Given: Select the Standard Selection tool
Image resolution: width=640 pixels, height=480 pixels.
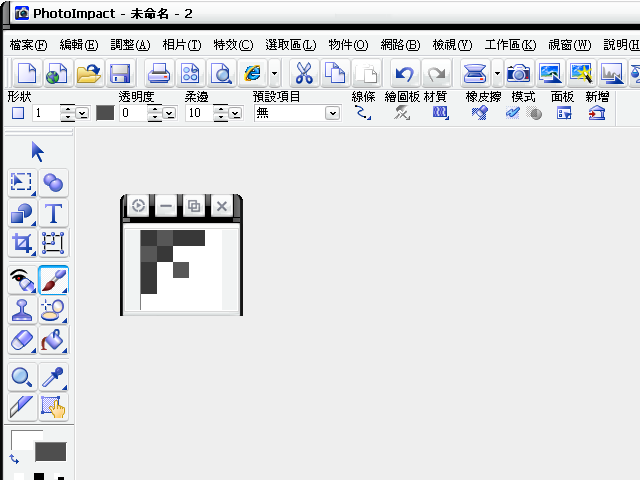Looking at the screenshot, I should (22, 182).
